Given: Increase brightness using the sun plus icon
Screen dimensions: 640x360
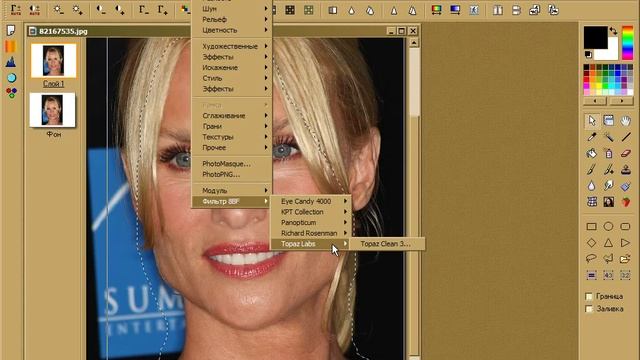Looking at the screenshot, I should [x=77, y=10].
